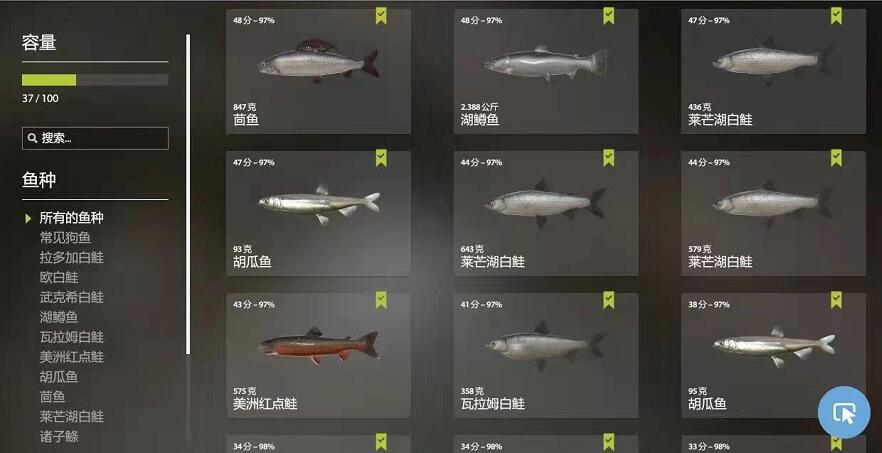Filter by 拉多加白鲑 species
This screenshot has height=453, width=882.
[x=71, y=257]
